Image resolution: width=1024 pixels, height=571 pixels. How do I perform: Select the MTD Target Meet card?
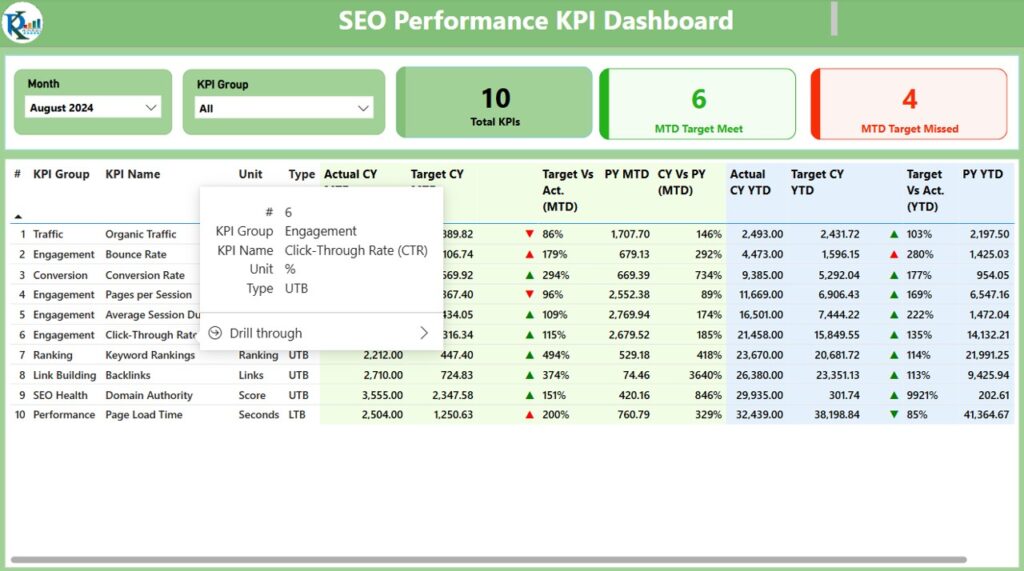[x=697, y=105]
